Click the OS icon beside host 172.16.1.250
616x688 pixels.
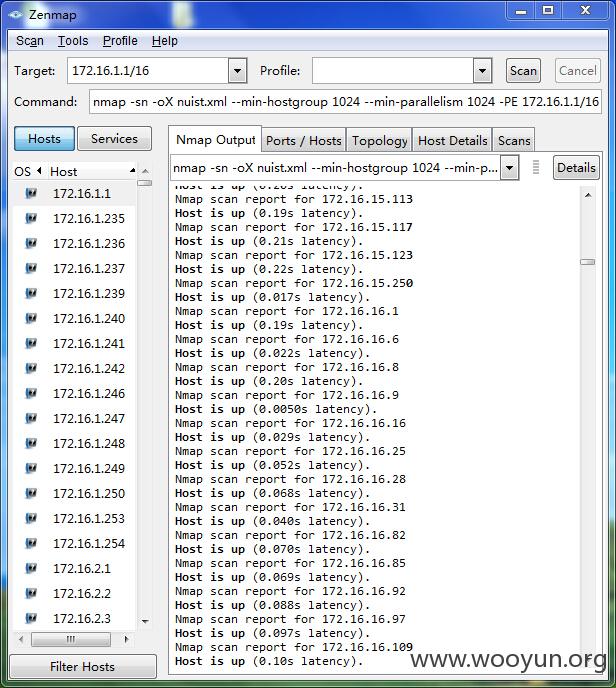tap(31, 493)
